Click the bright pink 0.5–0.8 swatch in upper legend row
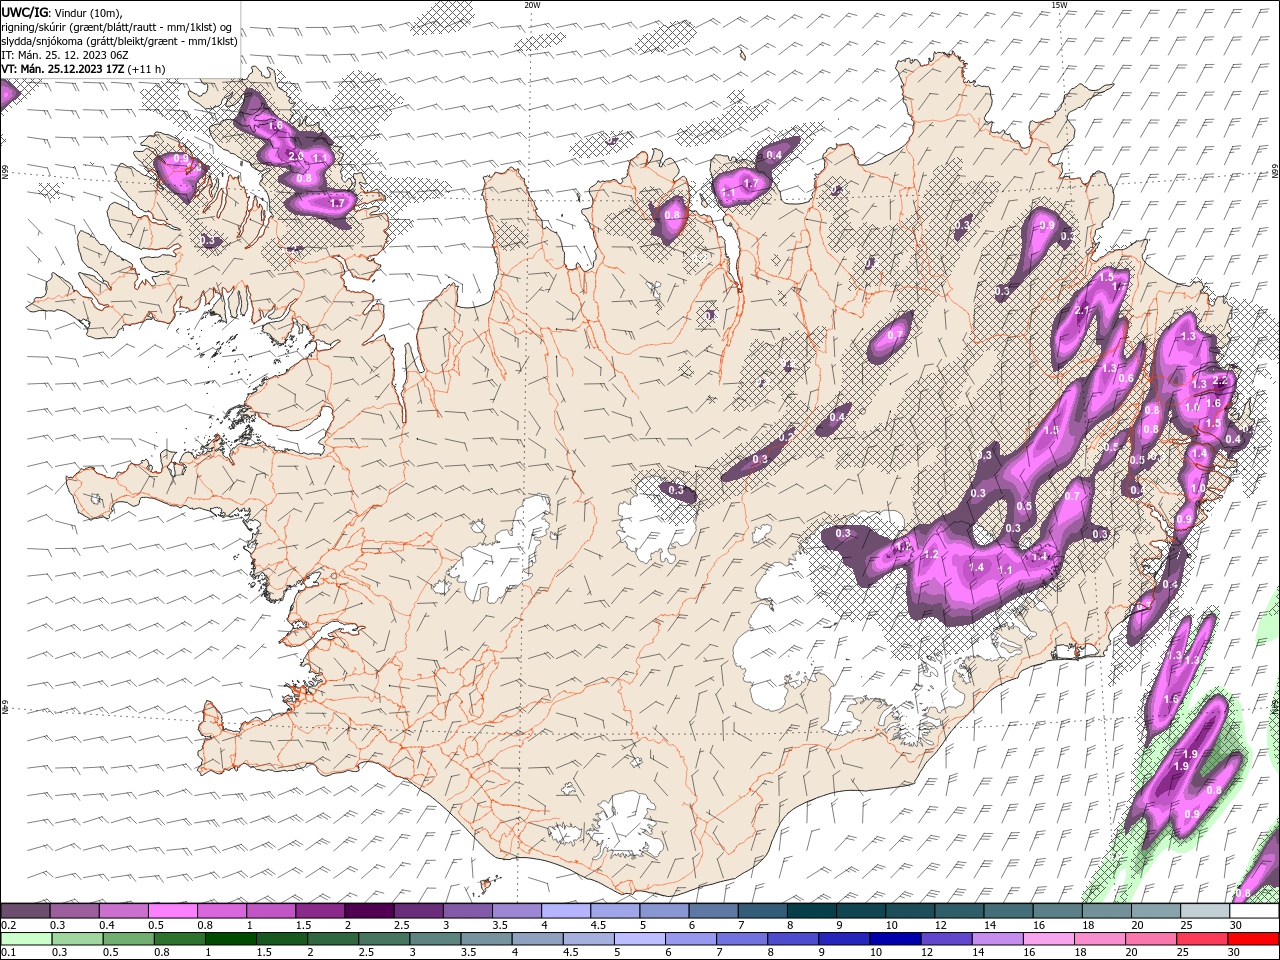Image resolution: width=1280 pixels, height=960 pixels. pyautogui.click(x=173, y=911)
